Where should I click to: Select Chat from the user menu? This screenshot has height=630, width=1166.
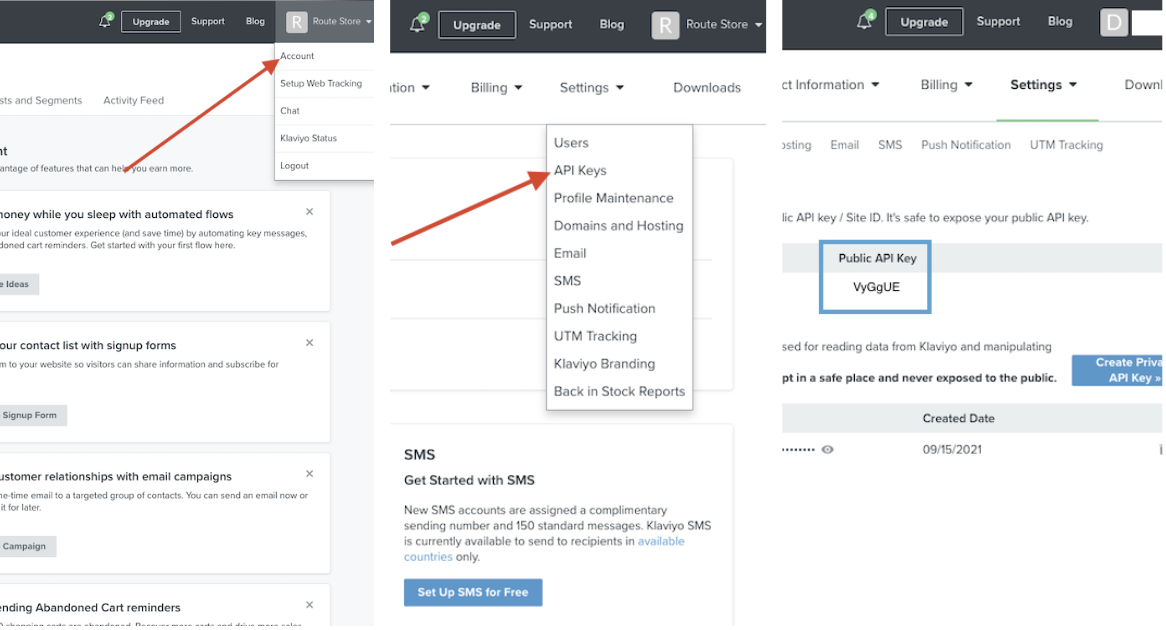coord(289,111)
